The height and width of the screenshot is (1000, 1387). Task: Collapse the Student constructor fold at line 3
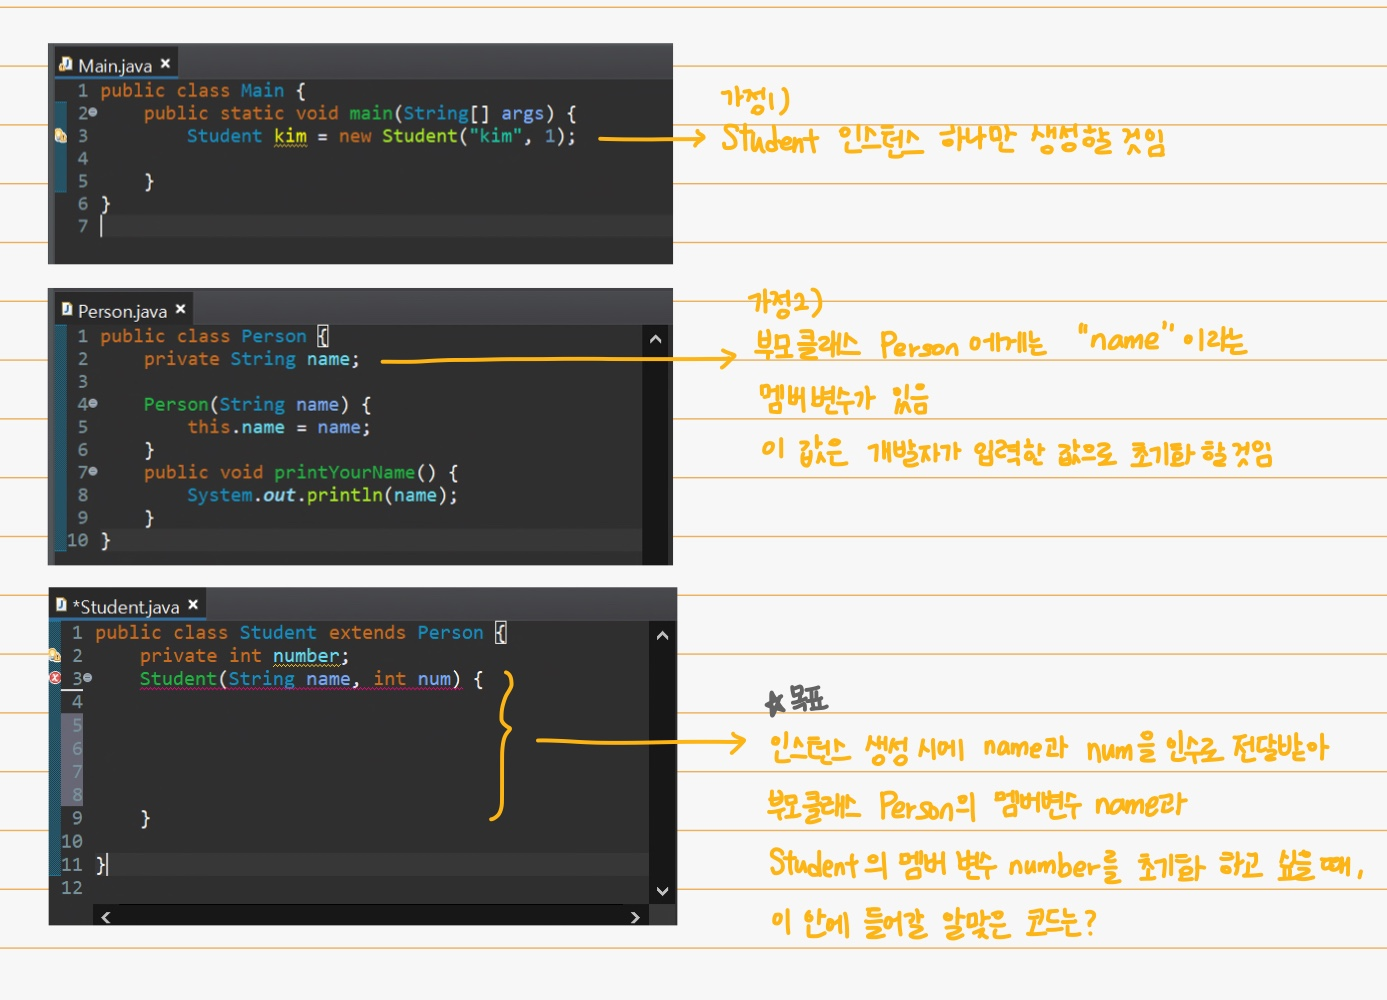(x=88, y=678)
